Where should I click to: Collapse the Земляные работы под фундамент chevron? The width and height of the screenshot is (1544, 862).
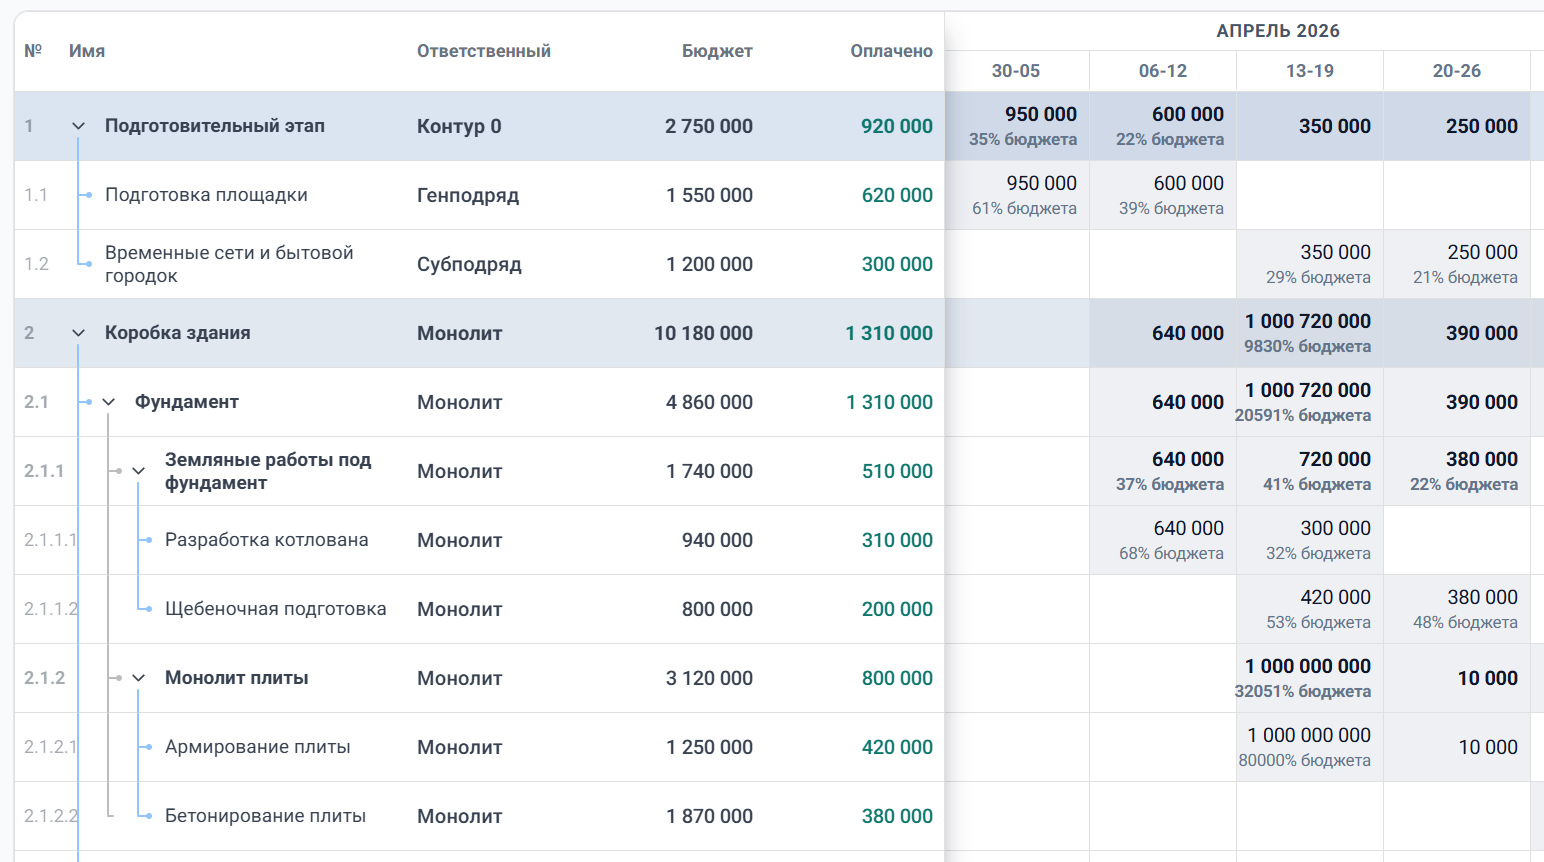[x=139, y=471]
